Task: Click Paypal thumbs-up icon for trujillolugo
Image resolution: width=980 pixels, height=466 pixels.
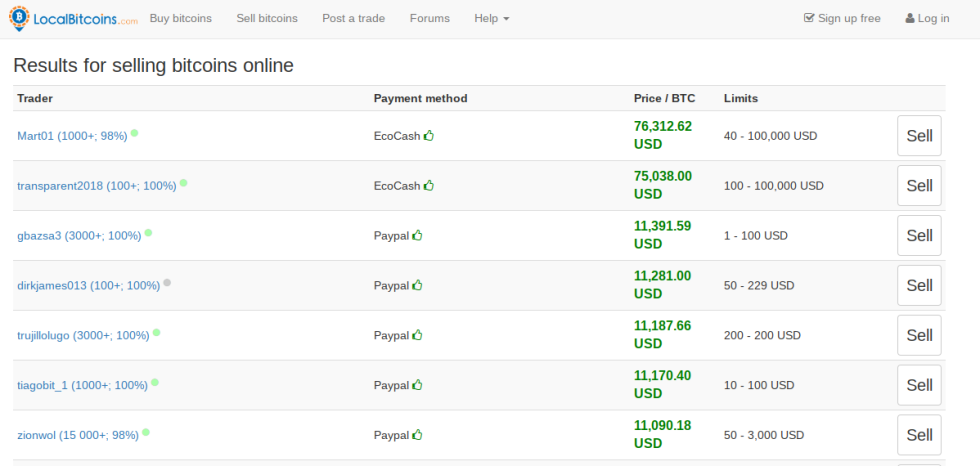Action: pyautogui.click(x=417, y=335)
